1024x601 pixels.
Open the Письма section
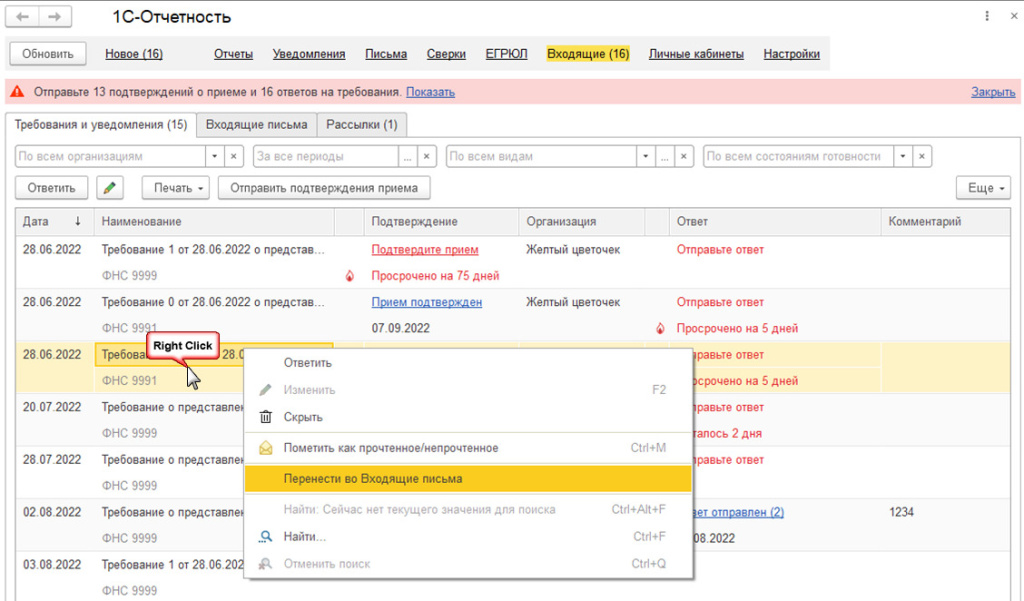tap(386, 54)
